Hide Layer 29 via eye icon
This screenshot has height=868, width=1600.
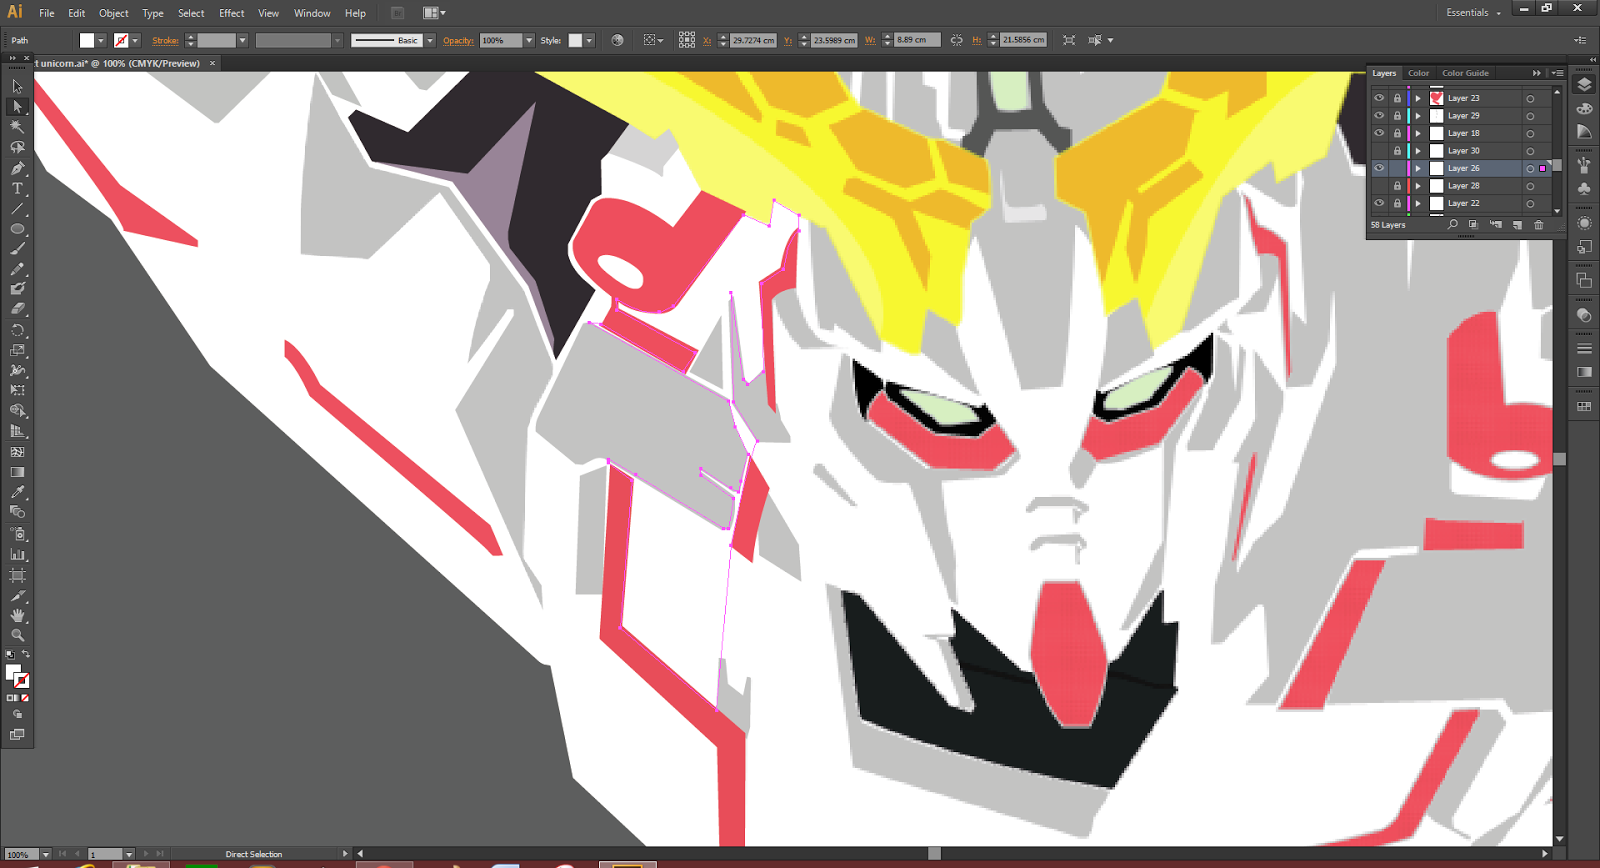(x=1379, y=116)
